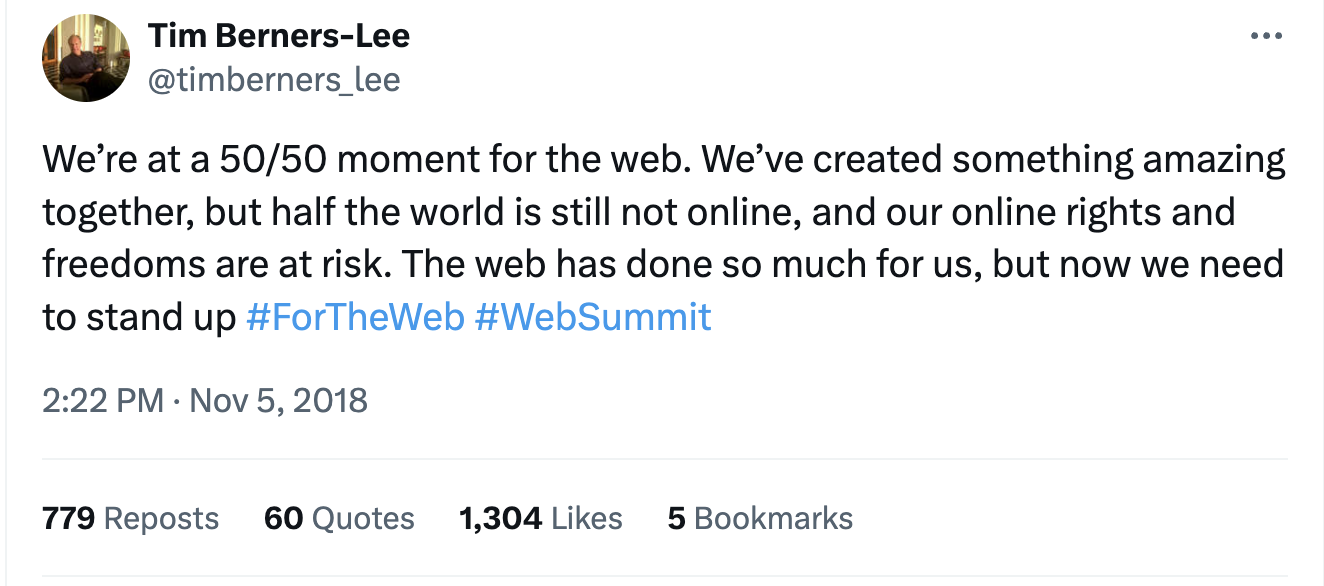Viewport: 1324px width, 586px height.
Task: Click the like count number 1,304
Action: point(500,518)
